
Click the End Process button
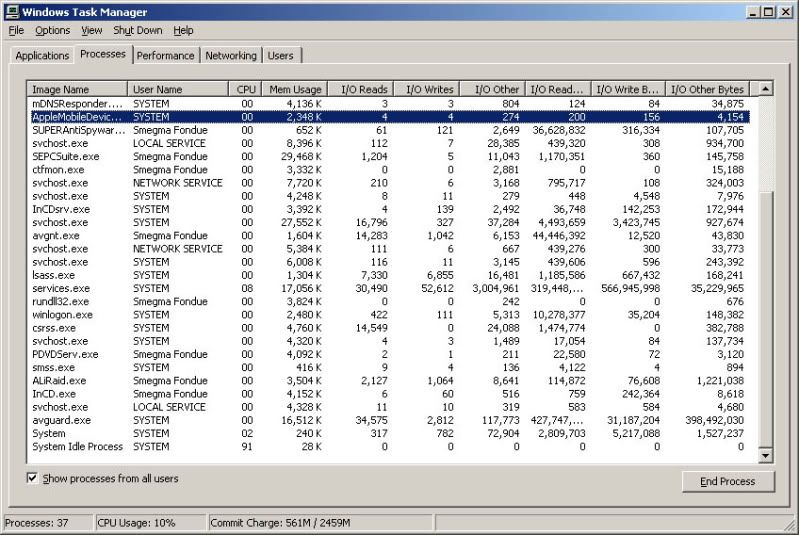pos(728,481)
